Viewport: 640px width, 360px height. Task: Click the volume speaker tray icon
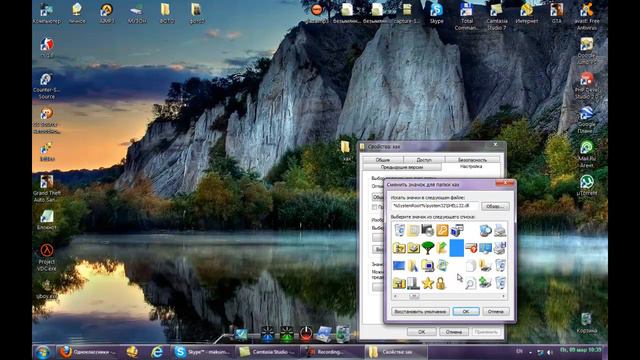click(x=550, y=352)
